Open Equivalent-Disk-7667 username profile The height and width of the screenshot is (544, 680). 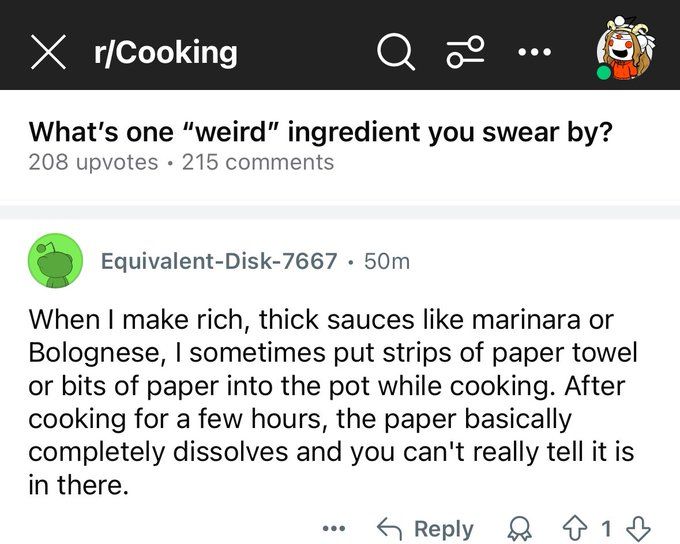click(x=219, y=261)
